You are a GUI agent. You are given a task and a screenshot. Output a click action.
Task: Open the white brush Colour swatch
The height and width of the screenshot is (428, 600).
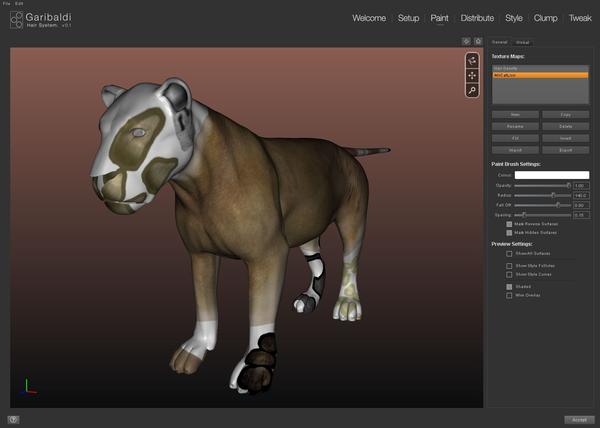[552, 175]
